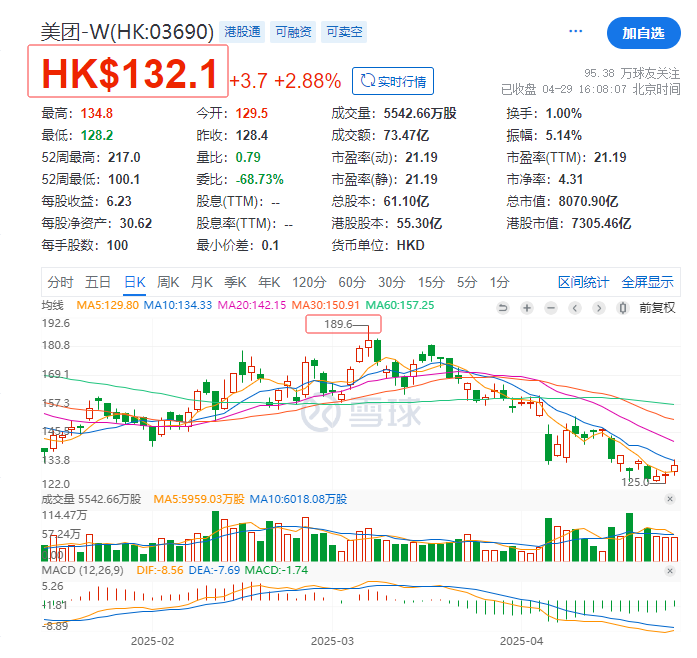Screen dimensions: 697x658
Task: Switch to the 五日 chart tab
Action: [x=98, y=282]
